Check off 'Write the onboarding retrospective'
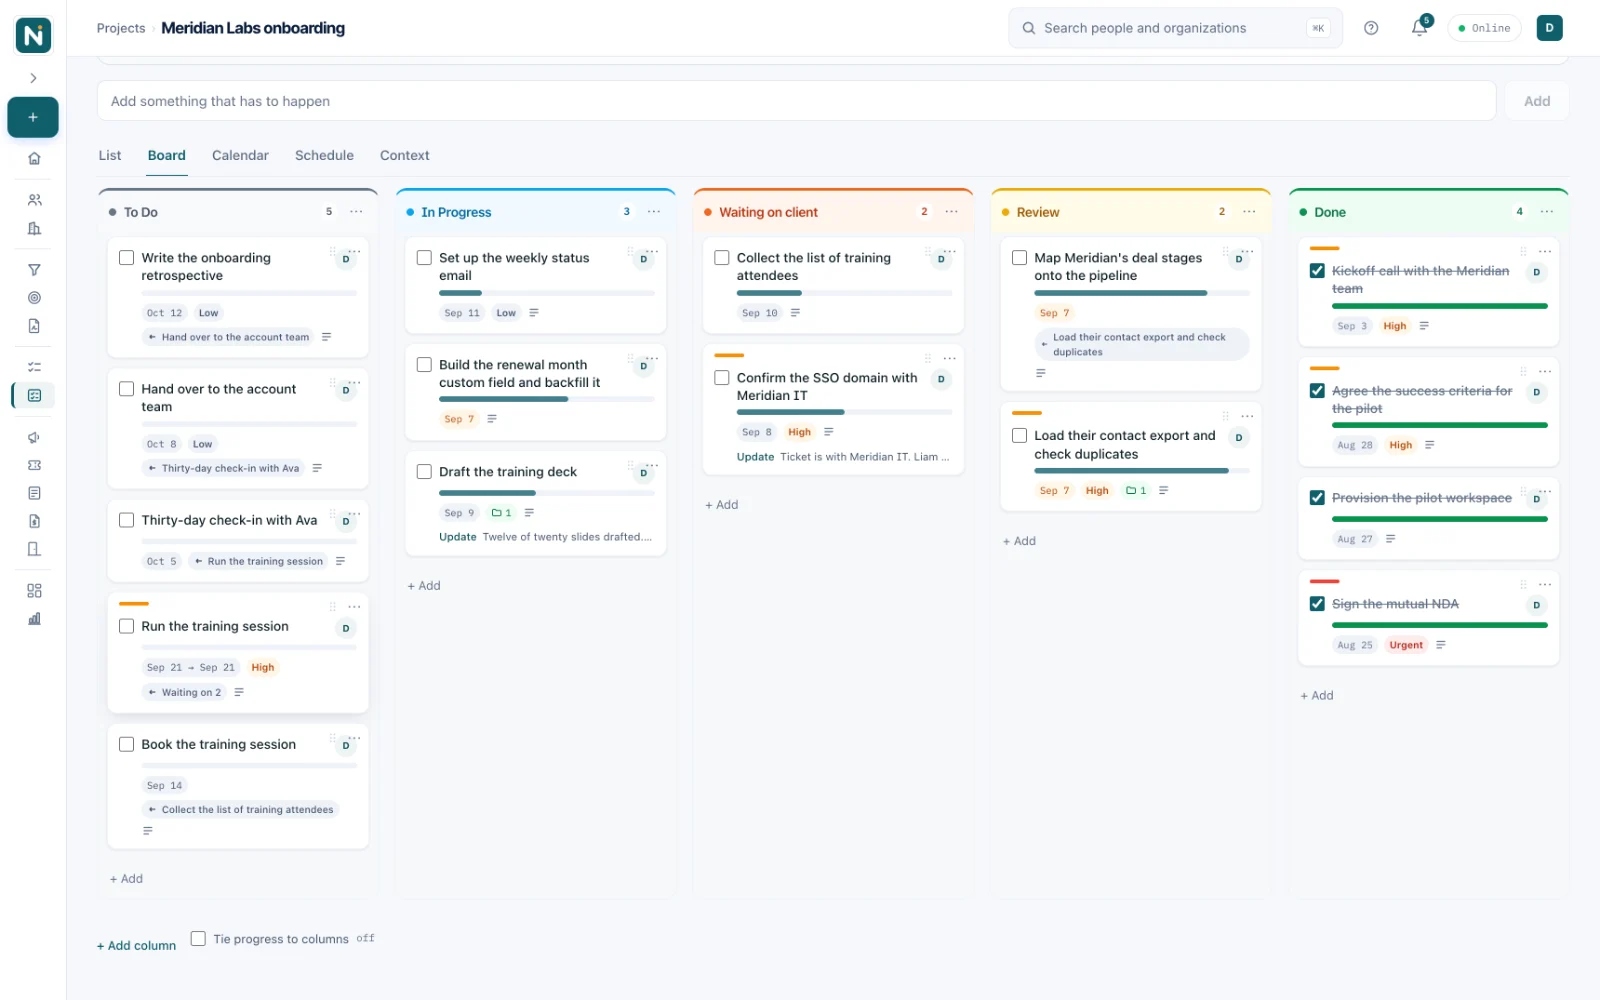The height and width of the screenshot is (1000, 1600). (x=127, y=258)
